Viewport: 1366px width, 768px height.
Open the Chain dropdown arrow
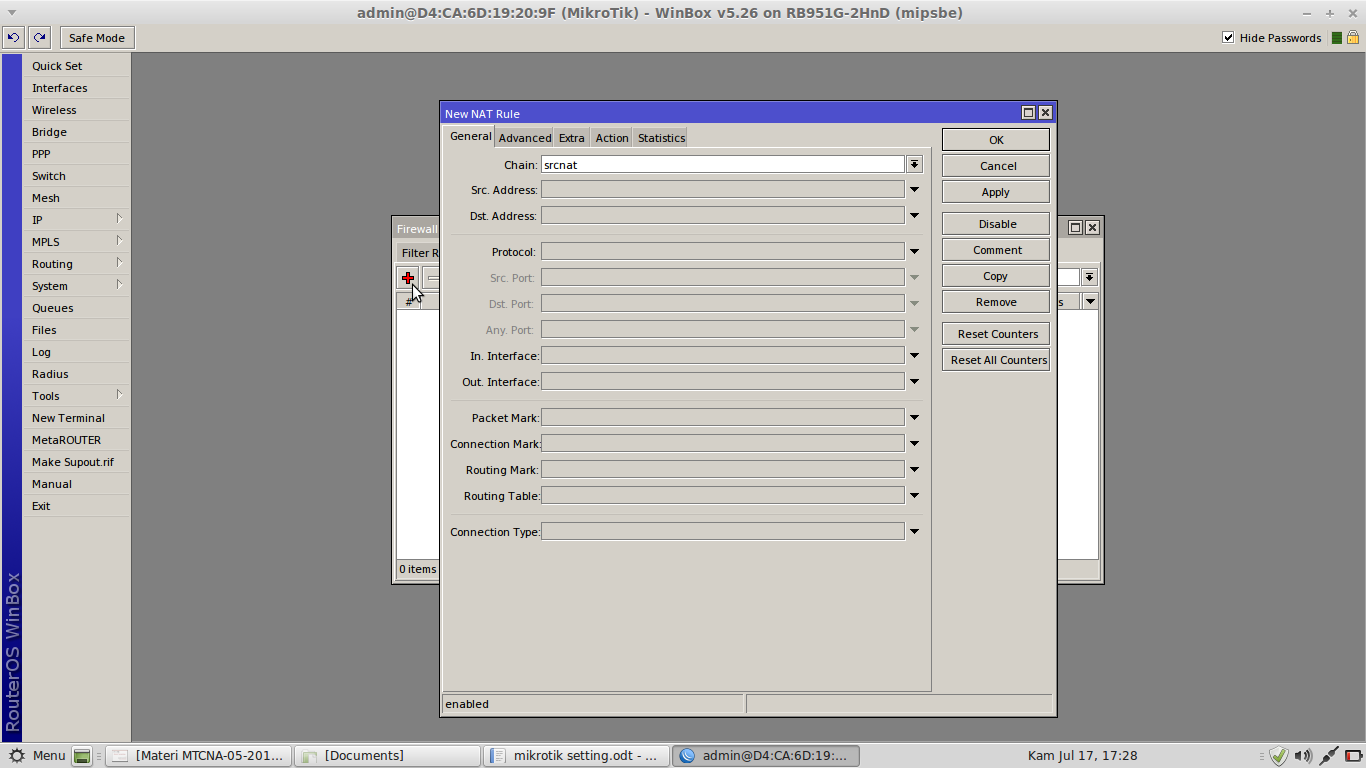(x=914, y=164)
